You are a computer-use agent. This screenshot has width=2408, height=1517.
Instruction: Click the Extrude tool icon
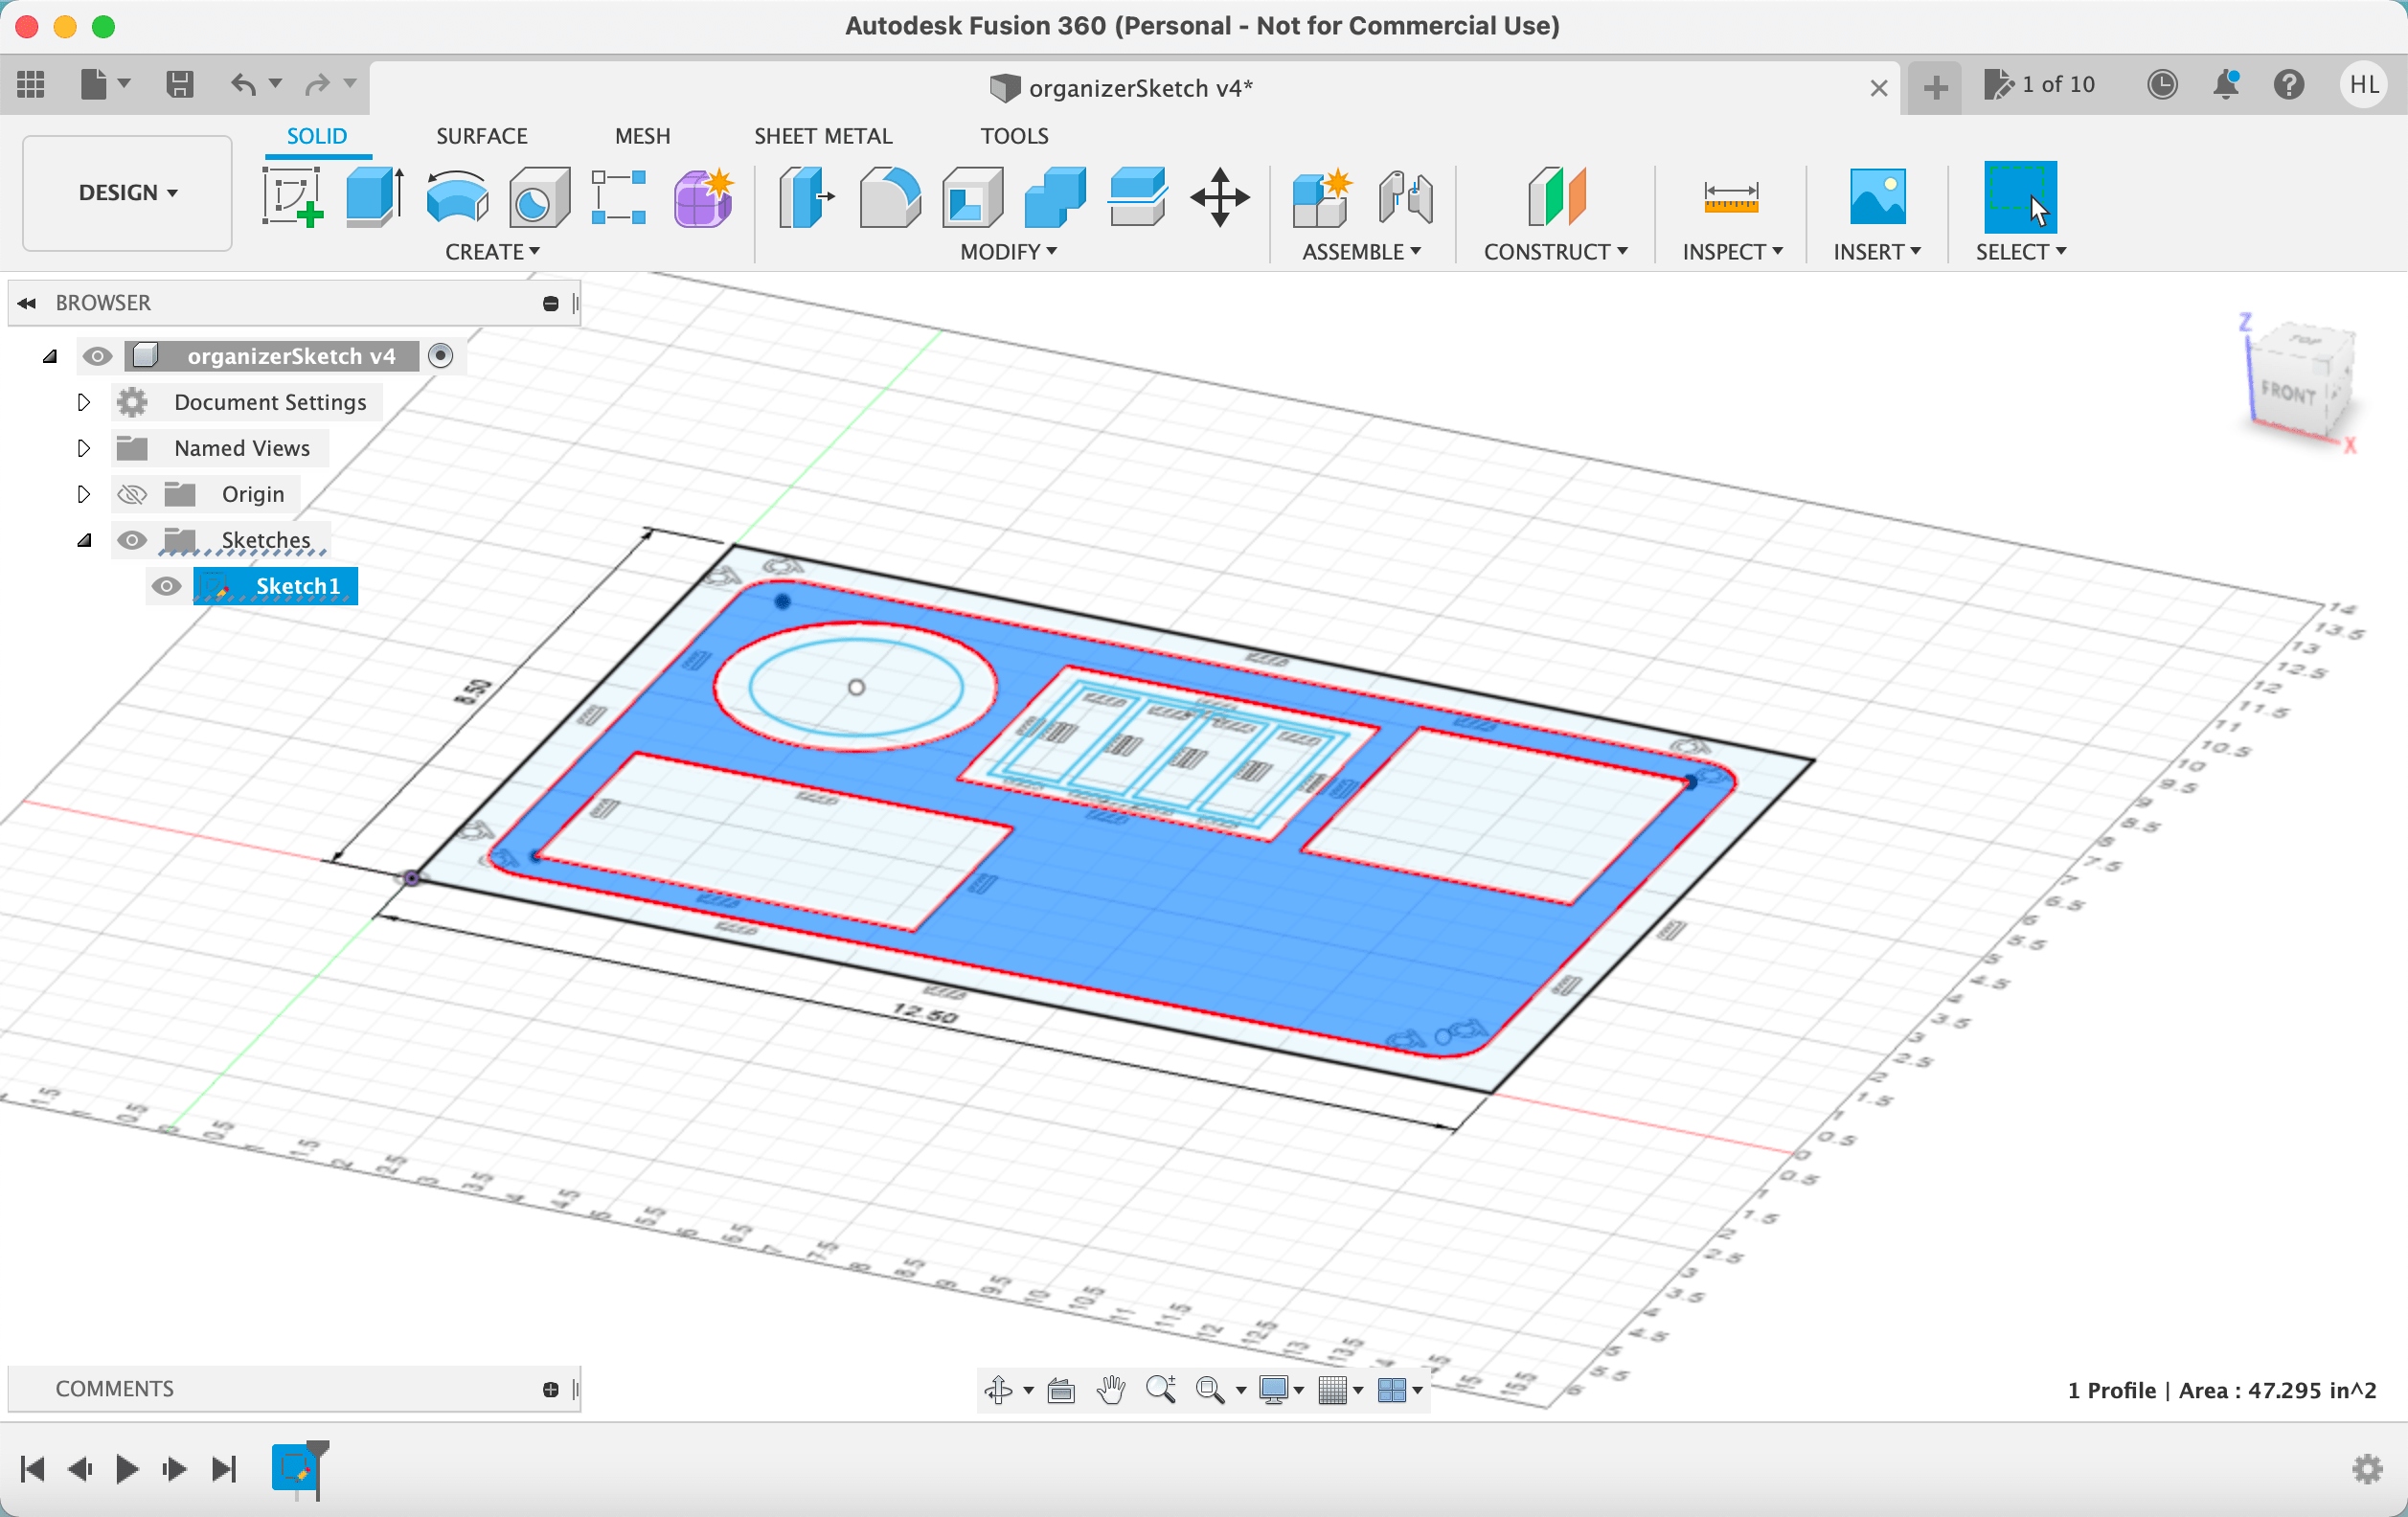[x=374, y=196]
